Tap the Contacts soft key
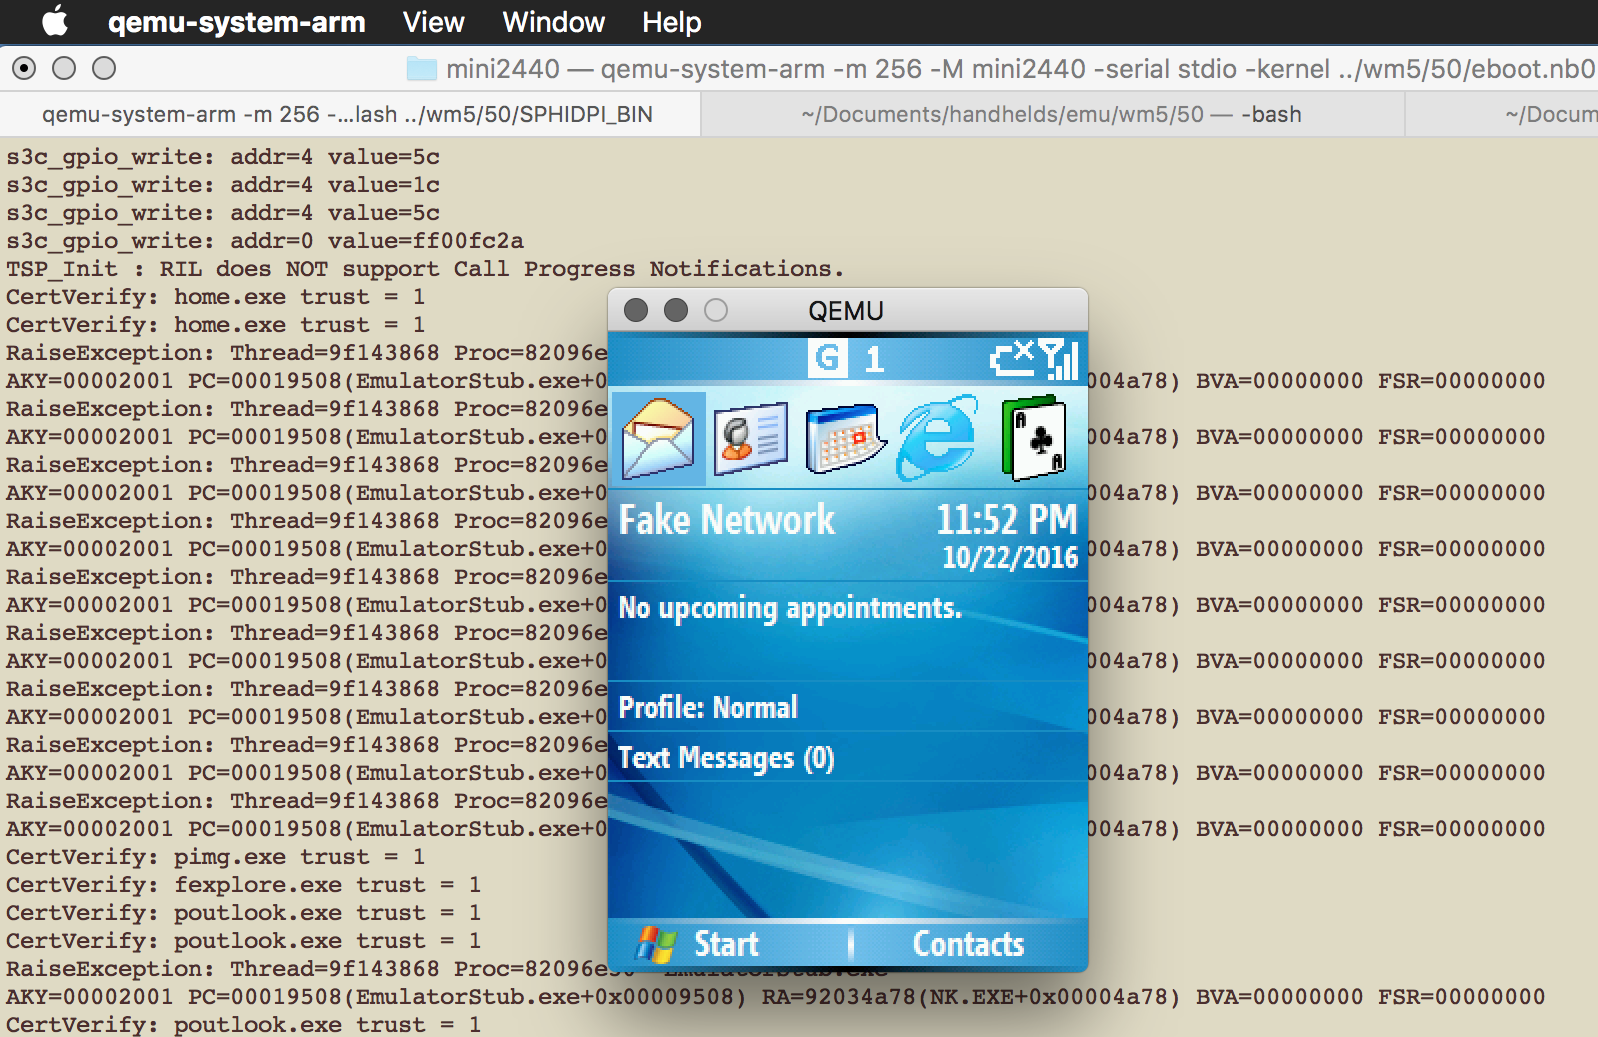 click(x=968, y=944)
